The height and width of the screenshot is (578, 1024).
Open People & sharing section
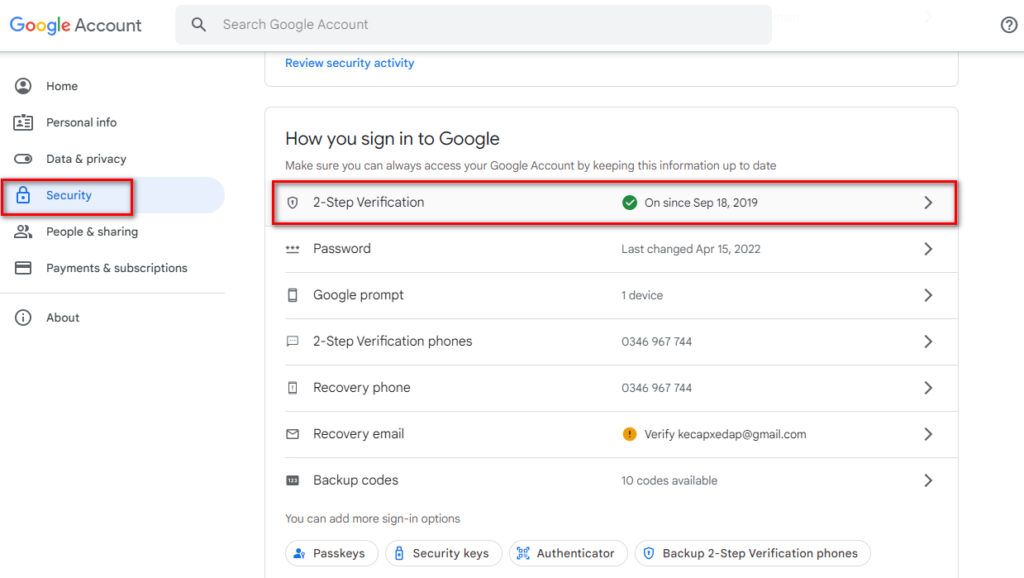pyautogui.click(x=92, y=231)
